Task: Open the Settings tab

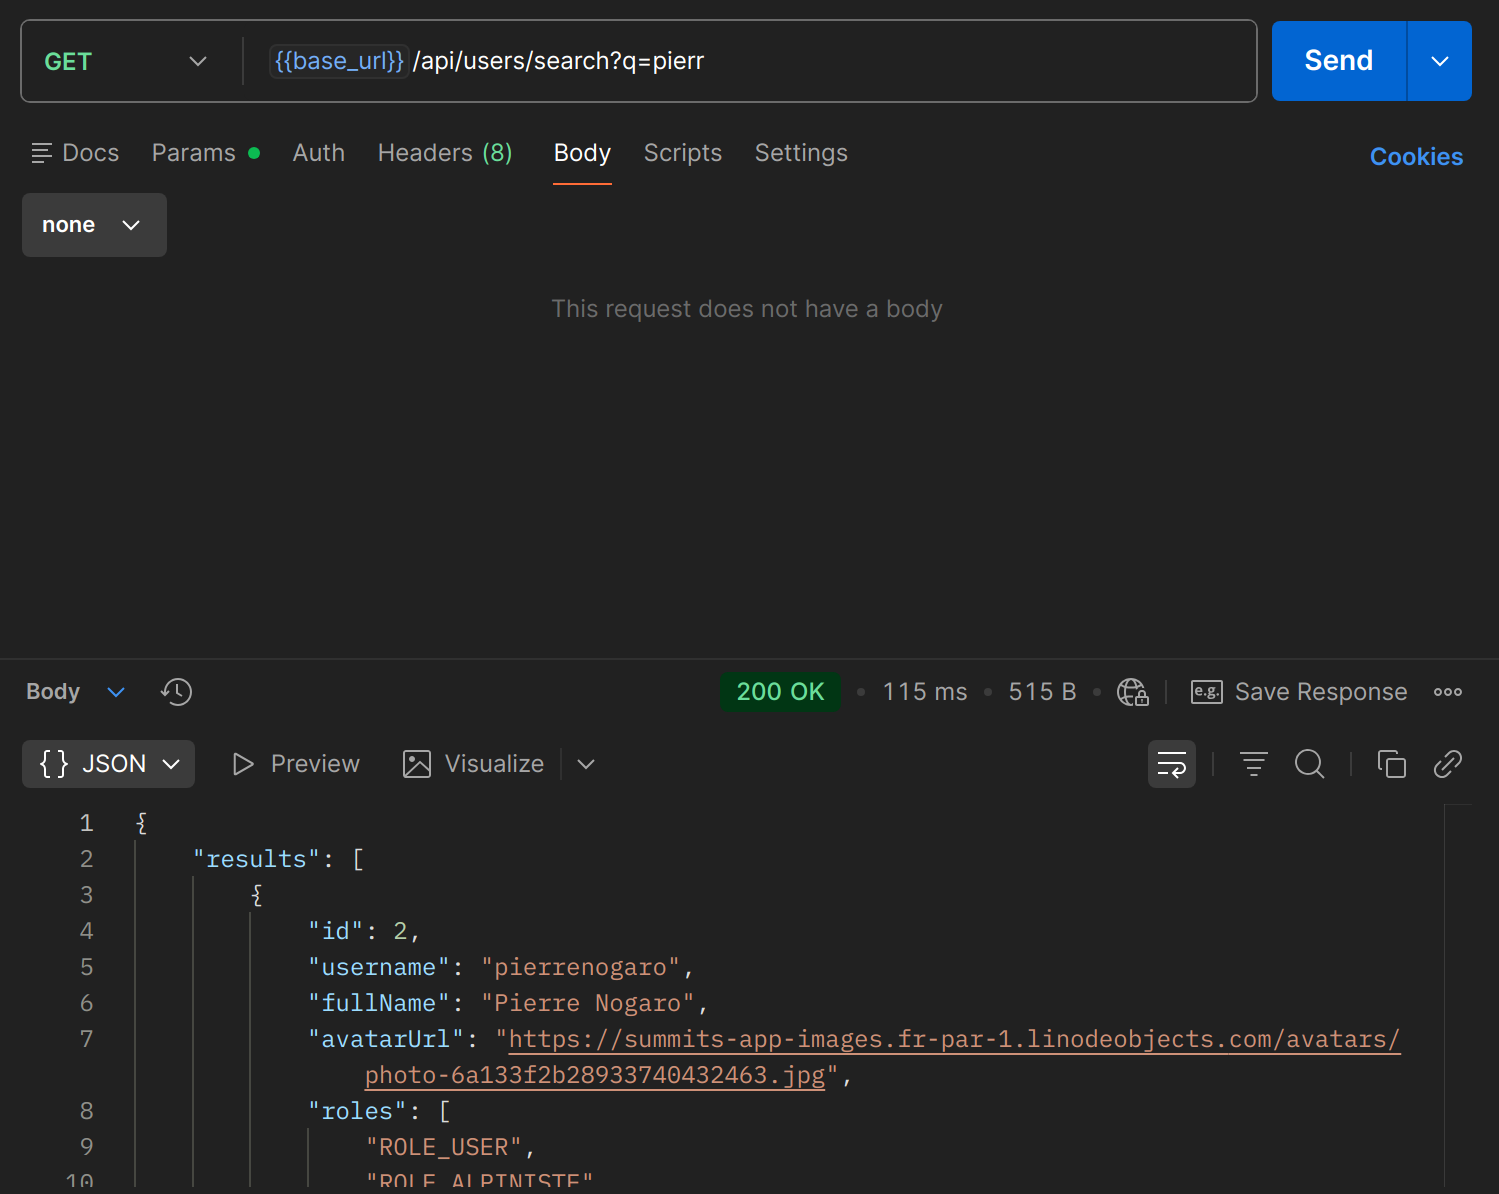Action: pos(801,153)
